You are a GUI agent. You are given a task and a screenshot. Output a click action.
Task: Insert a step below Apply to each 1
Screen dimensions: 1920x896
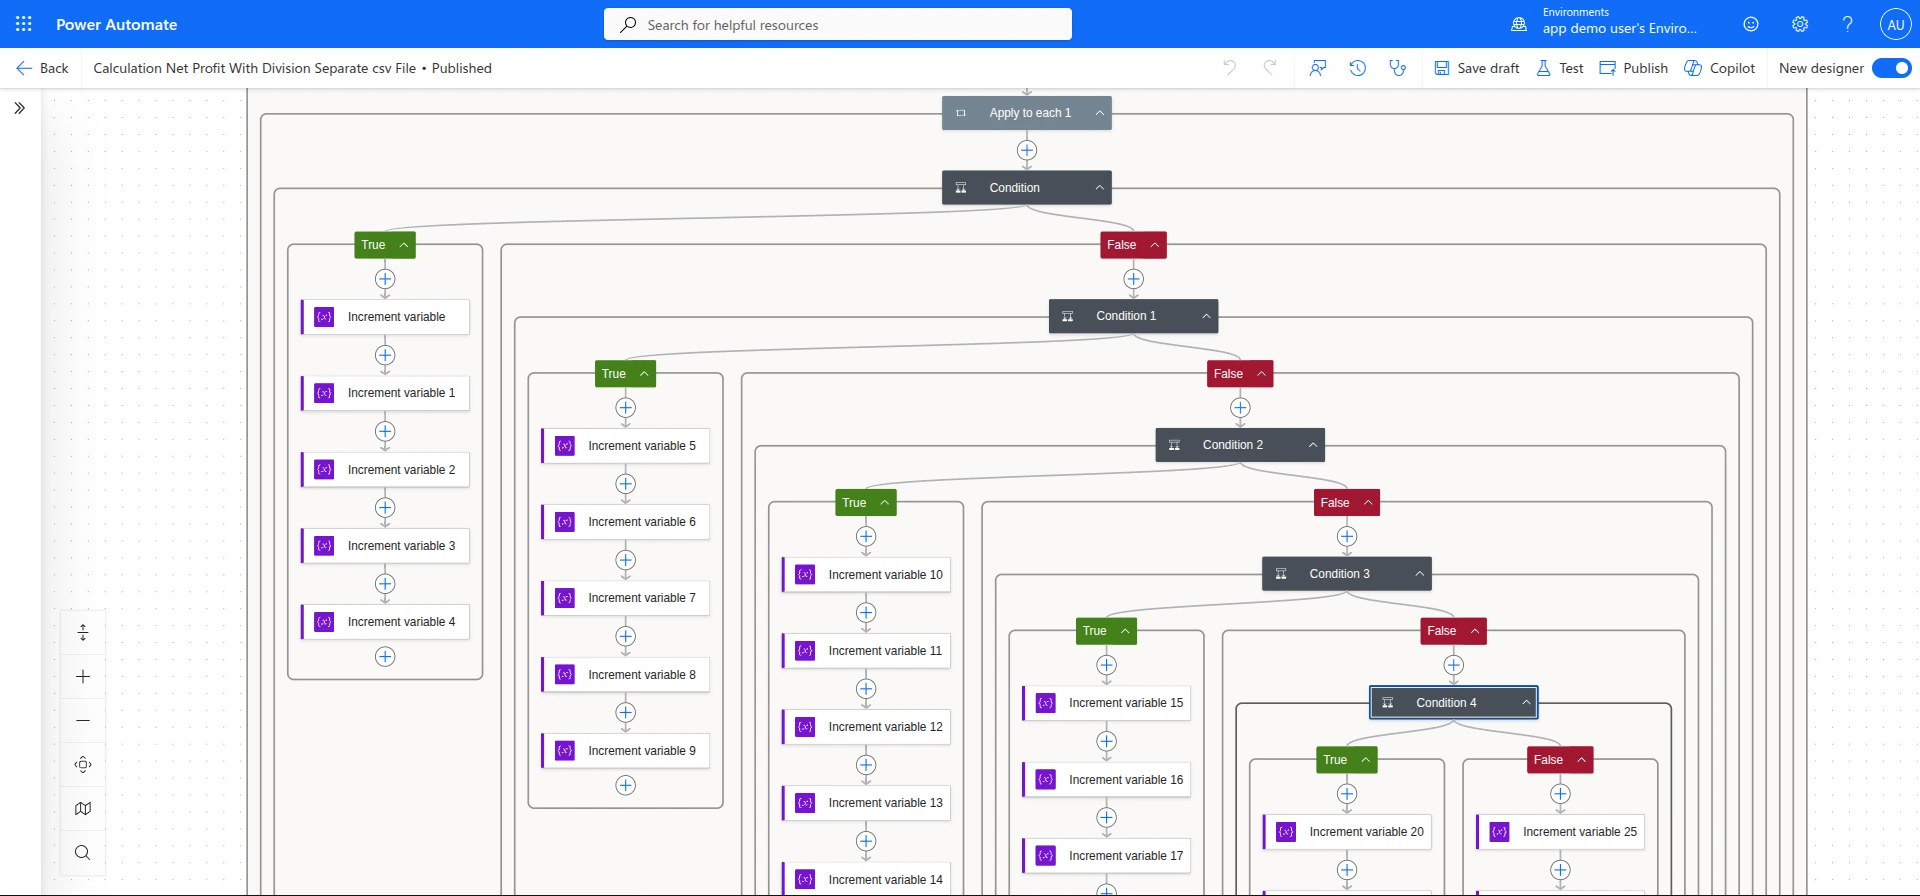point(1027,151)
